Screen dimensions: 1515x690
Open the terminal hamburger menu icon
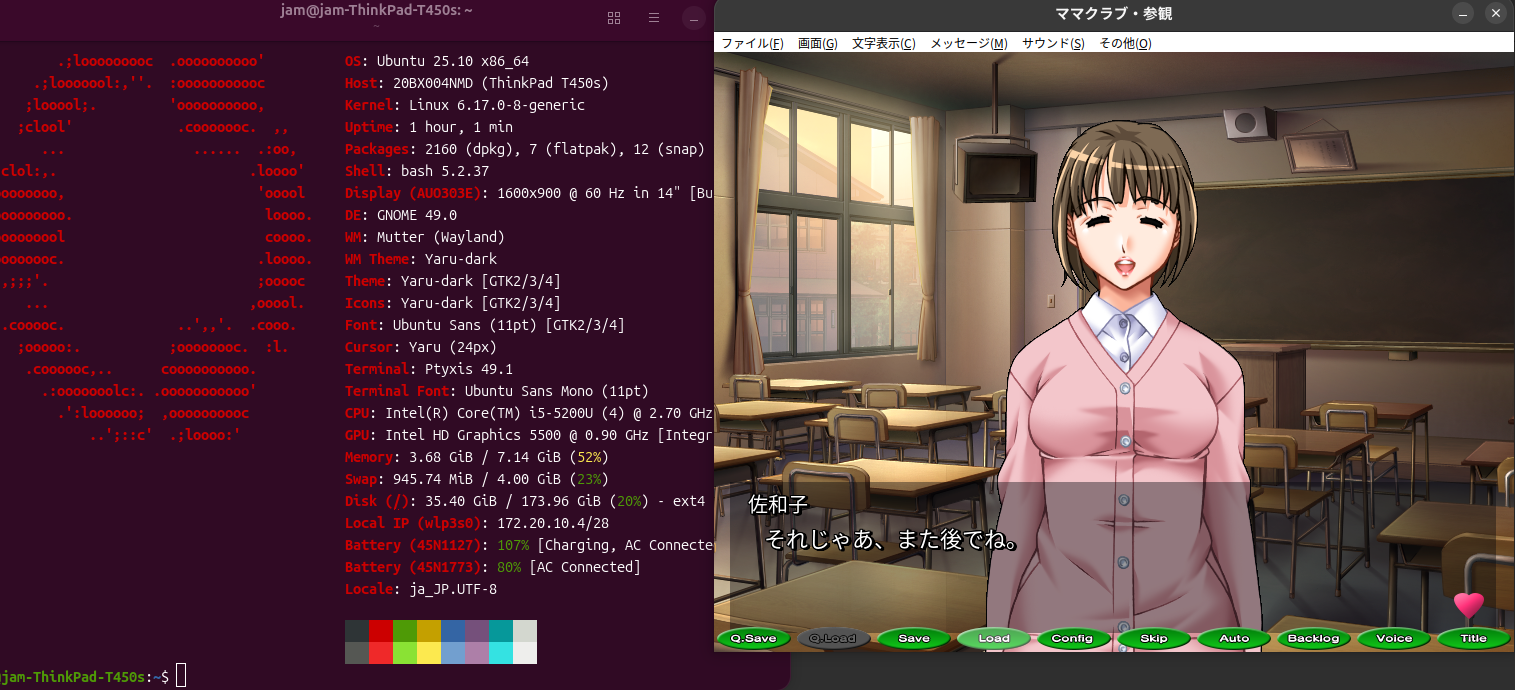click(654, 18)
